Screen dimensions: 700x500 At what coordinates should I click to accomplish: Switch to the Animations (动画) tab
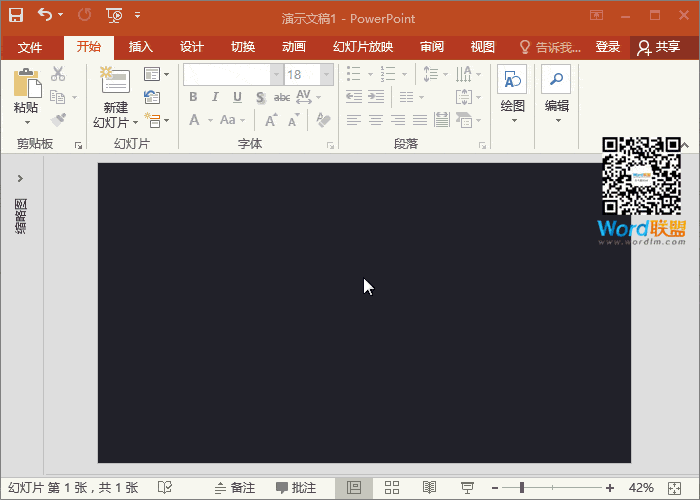293,47
